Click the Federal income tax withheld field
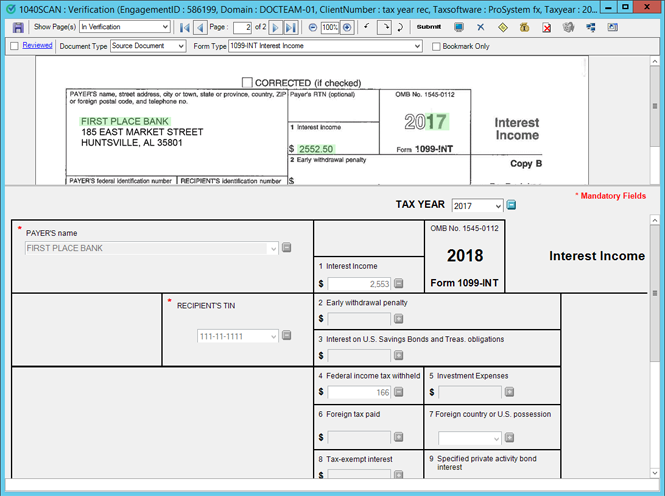 point(359,392)
